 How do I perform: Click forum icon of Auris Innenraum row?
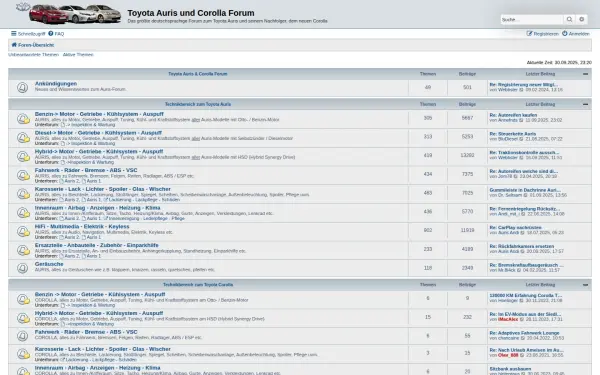[23, 212]
